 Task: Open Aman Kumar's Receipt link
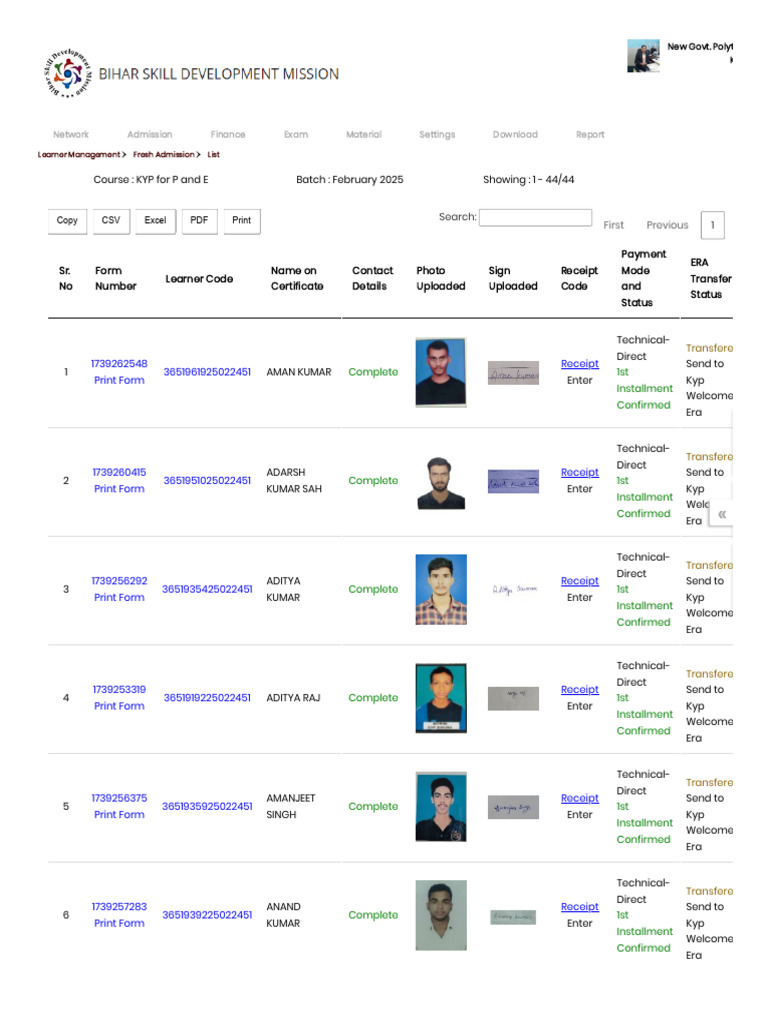click(x=580, y=364)
